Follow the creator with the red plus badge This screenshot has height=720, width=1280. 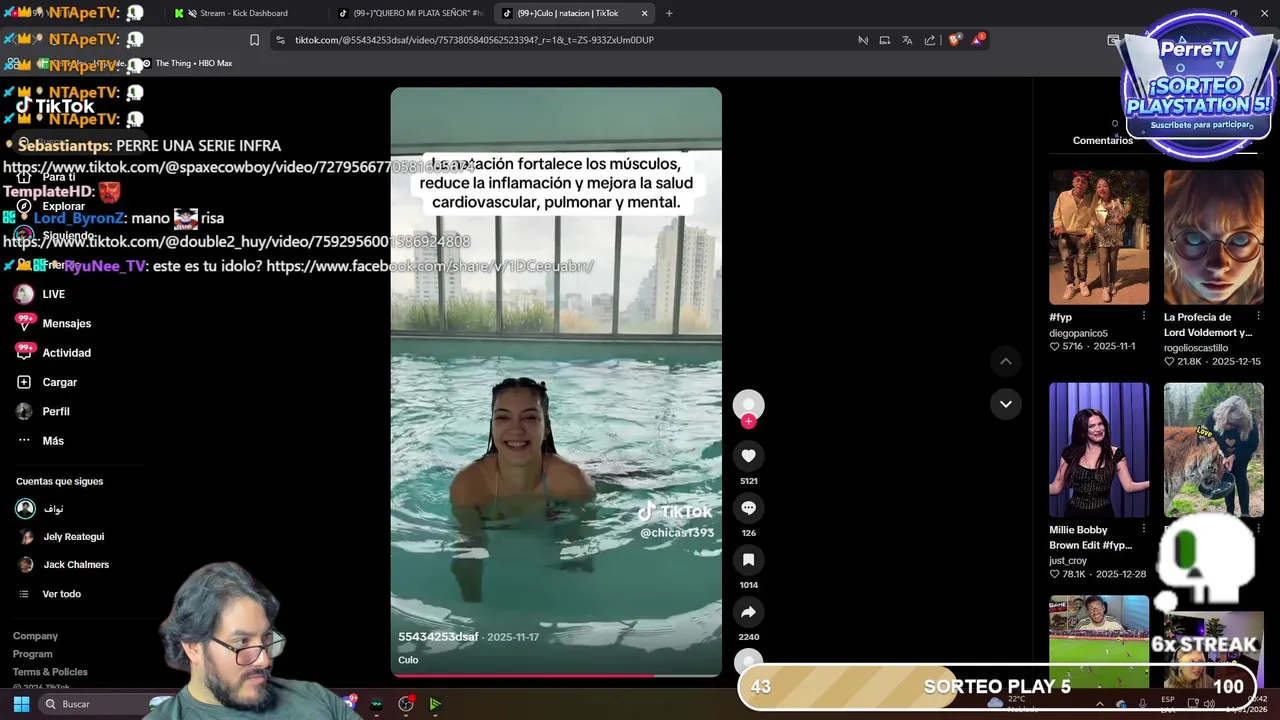pos(748,422)
